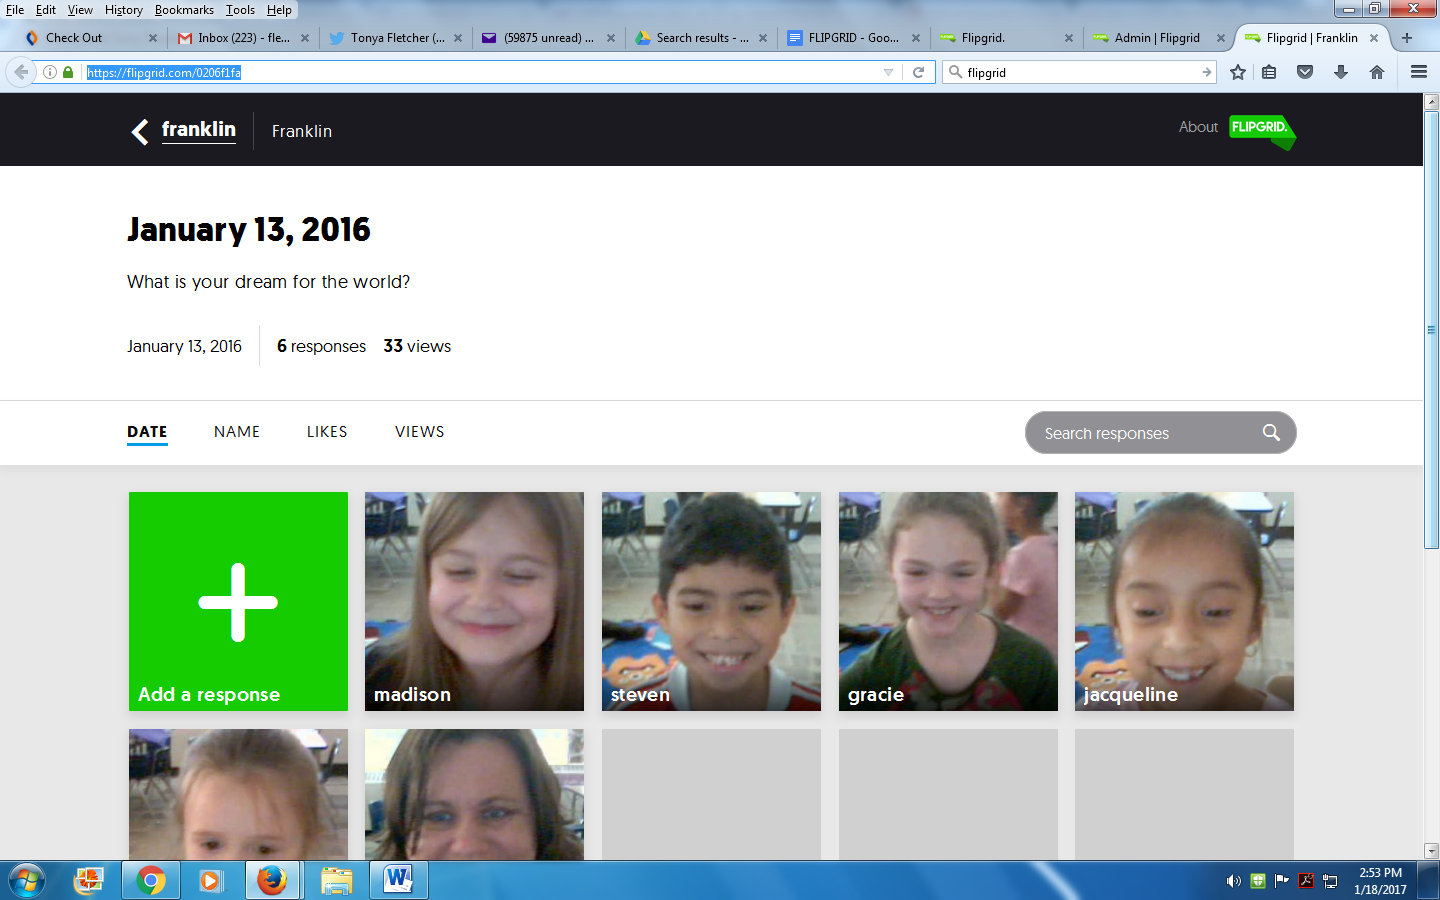Switch to the Inbox (223) Gmail tab
The height and width of the screenshot is (900, 1440).
244,38
